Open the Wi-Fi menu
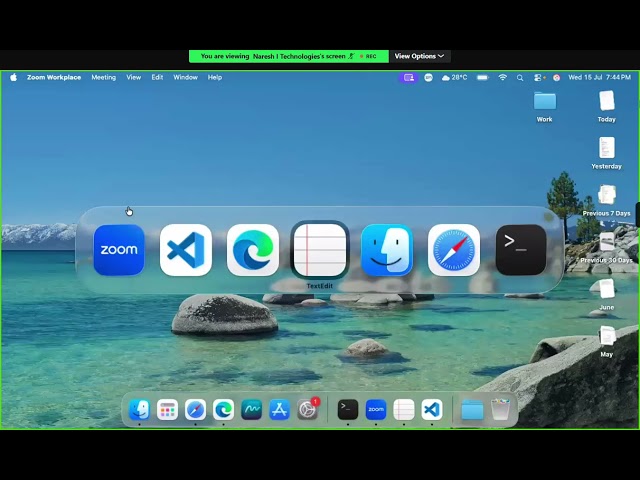This screenshot has height=480, width=640. coord(502,77)
